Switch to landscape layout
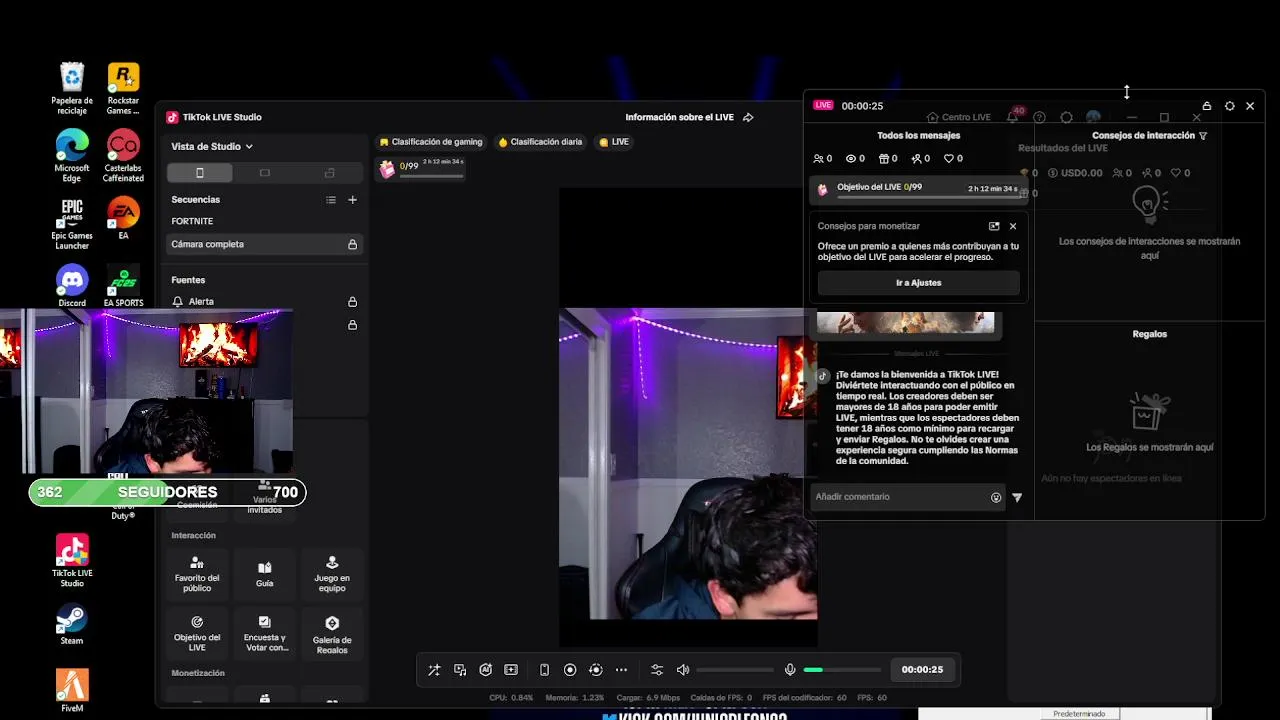This screenshot has width=1280, height=720. click(x=265, y=173)
